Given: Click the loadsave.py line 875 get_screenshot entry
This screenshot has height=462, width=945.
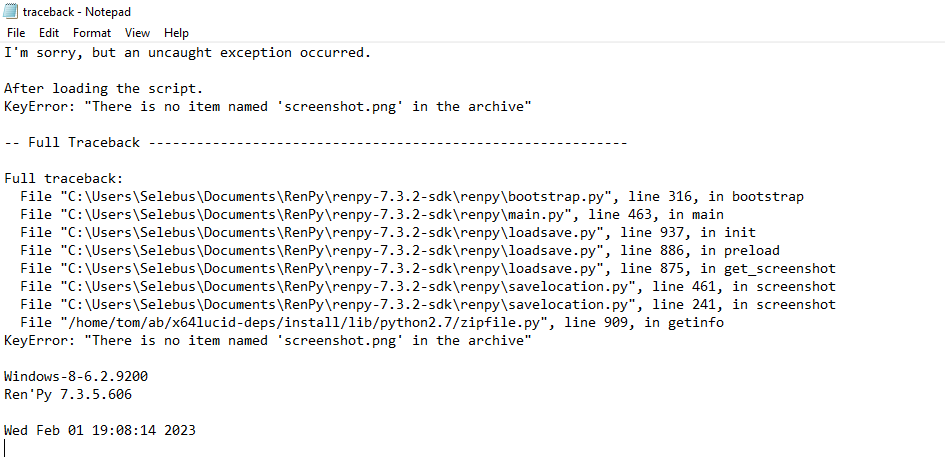Looking at the screenshot, I should click(428, 269).
